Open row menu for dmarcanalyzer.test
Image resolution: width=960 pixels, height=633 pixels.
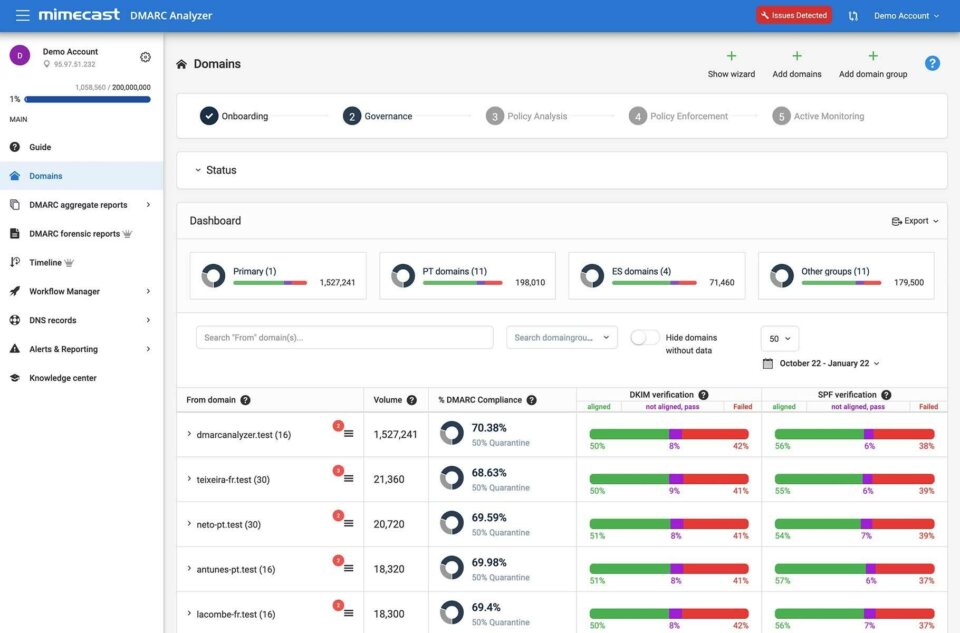(349, 434)
